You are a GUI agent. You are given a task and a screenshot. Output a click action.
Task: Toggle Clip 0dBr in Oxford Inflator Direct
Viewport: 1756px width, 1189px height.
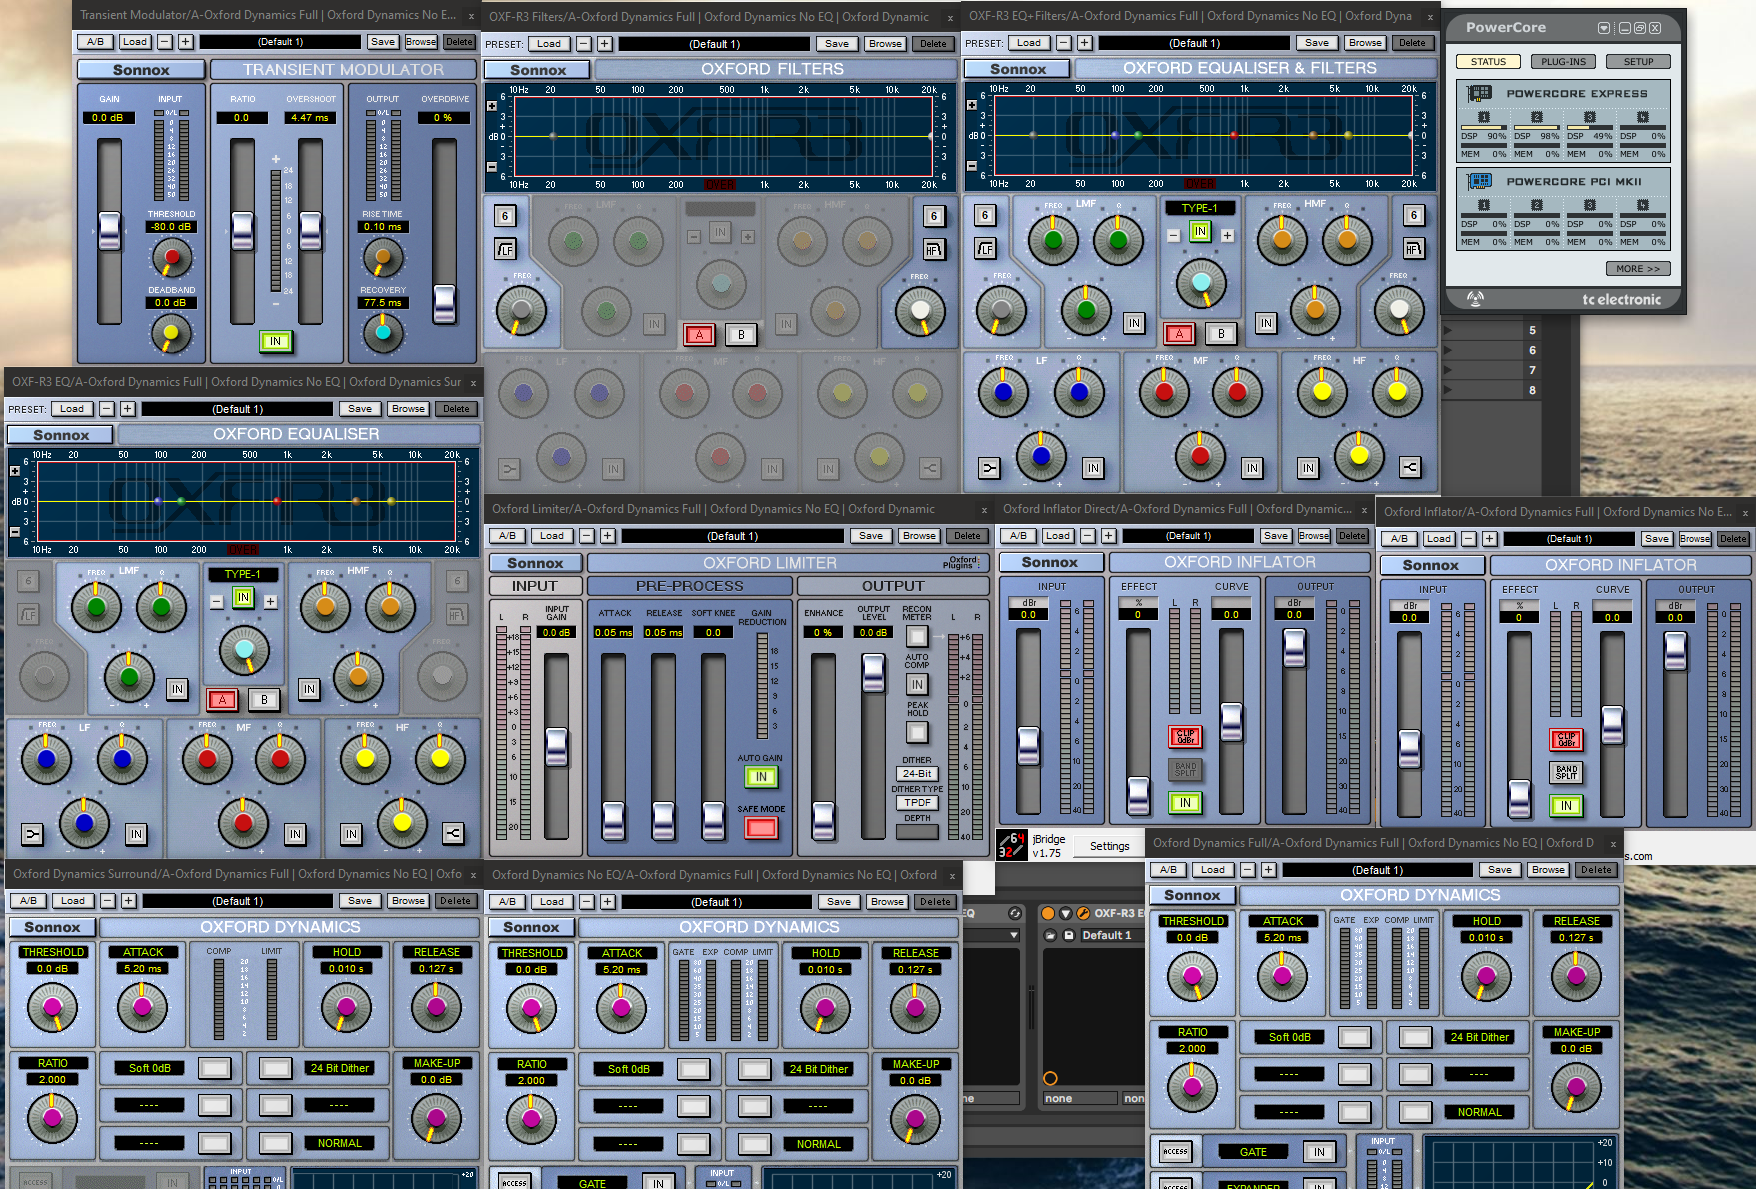tap(1185, 737)
